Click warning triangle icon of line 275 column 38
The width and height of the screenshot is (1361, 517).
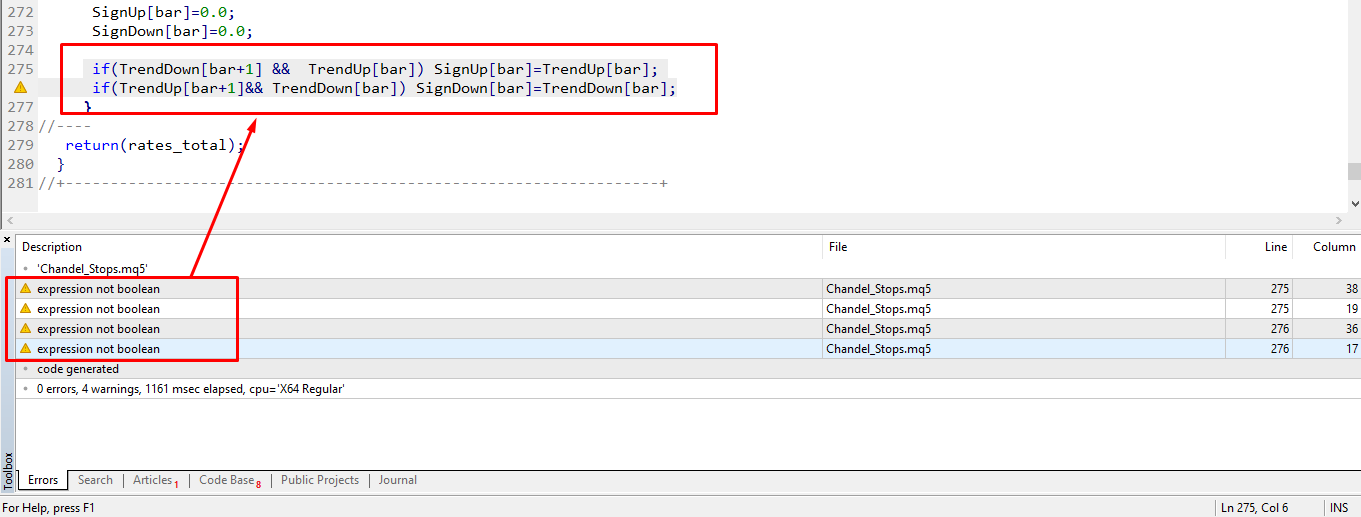click(26, 289)
